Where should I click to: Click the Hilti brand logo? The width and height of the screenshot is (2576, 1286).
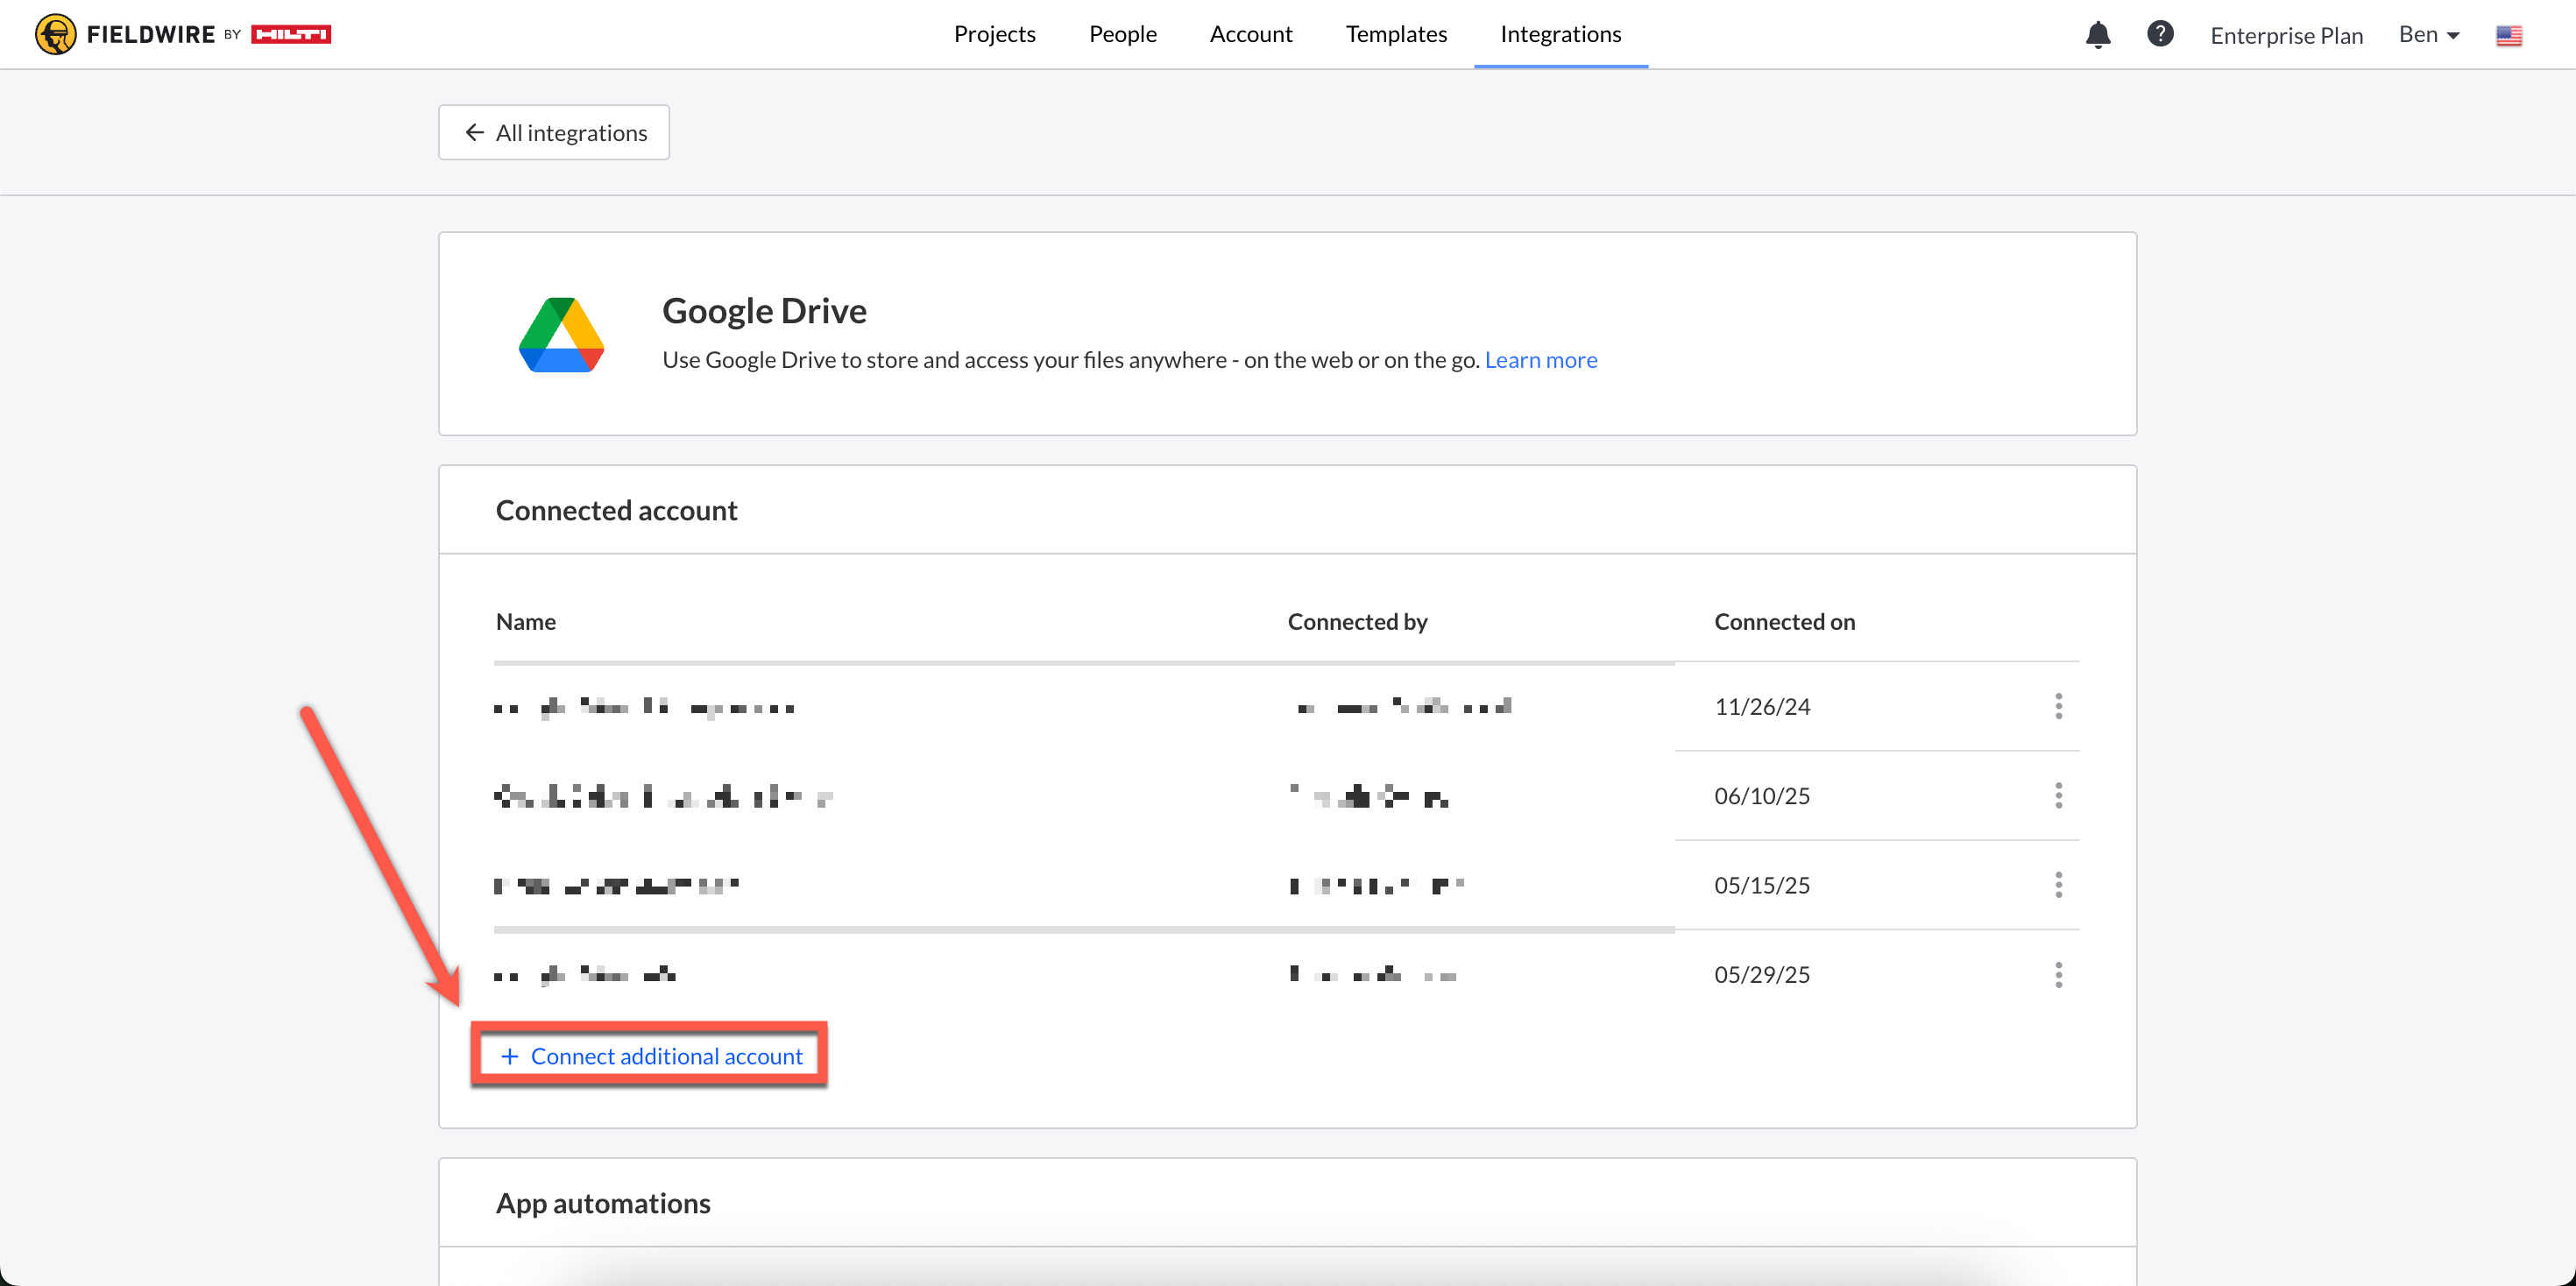pos(290,34)
